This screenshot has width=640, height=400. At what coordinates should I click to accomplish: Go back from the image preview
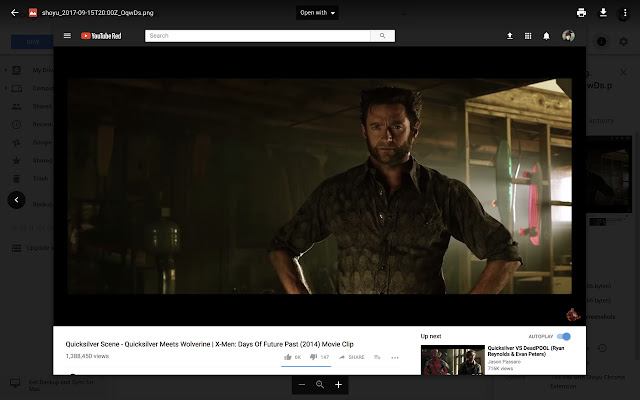click(15, 13)
